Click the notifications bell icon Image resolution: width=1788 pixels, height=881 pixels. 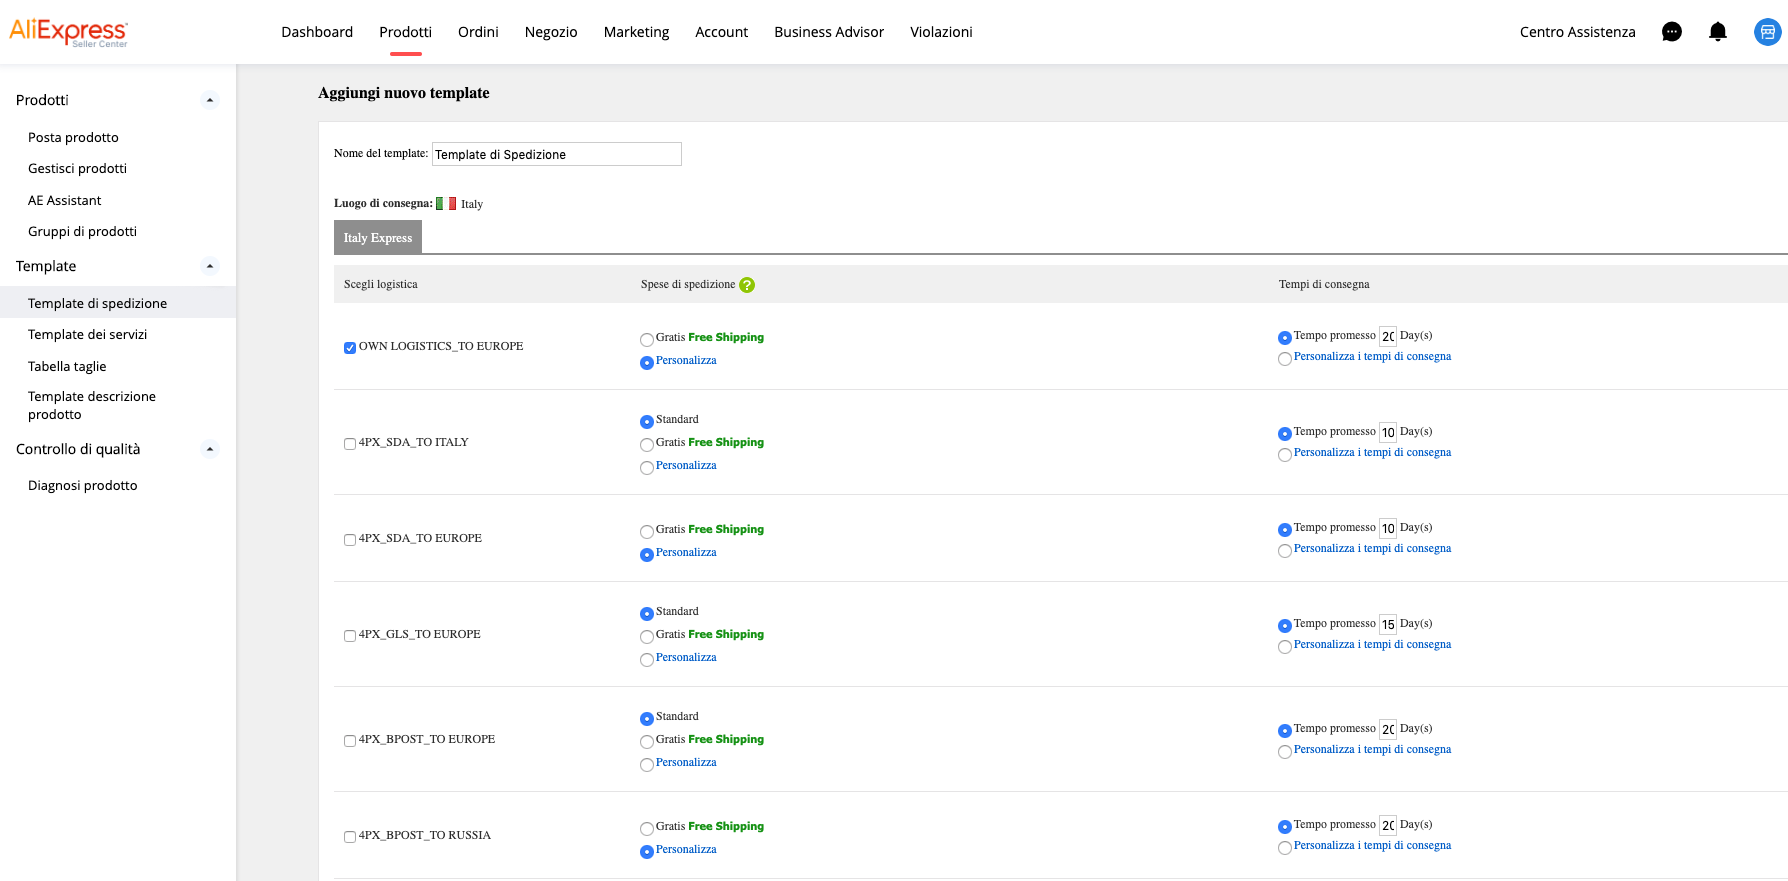click(1717, 32)
